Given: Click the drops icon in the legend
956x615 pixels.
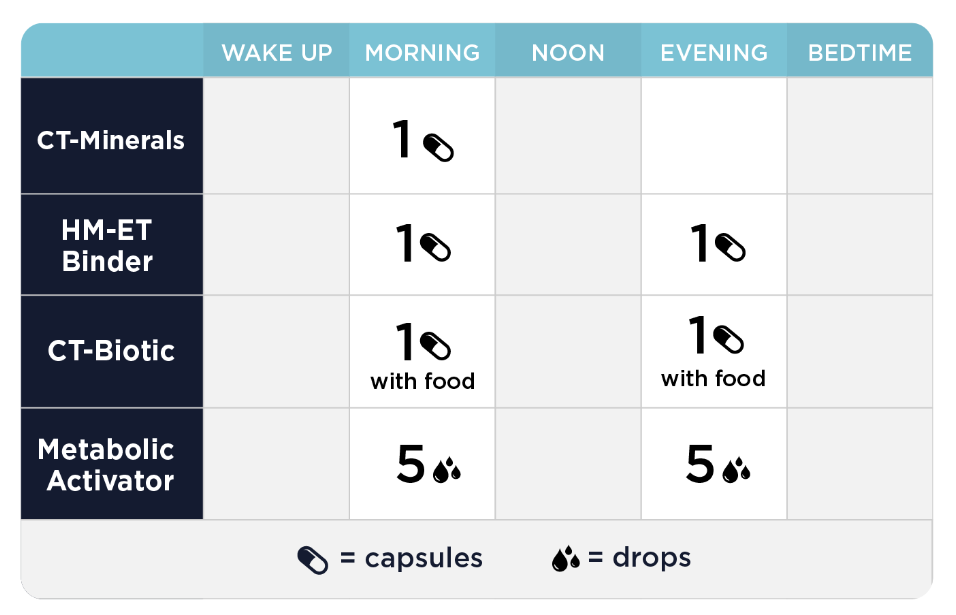Looking at the screenshot, I should 566,559.
